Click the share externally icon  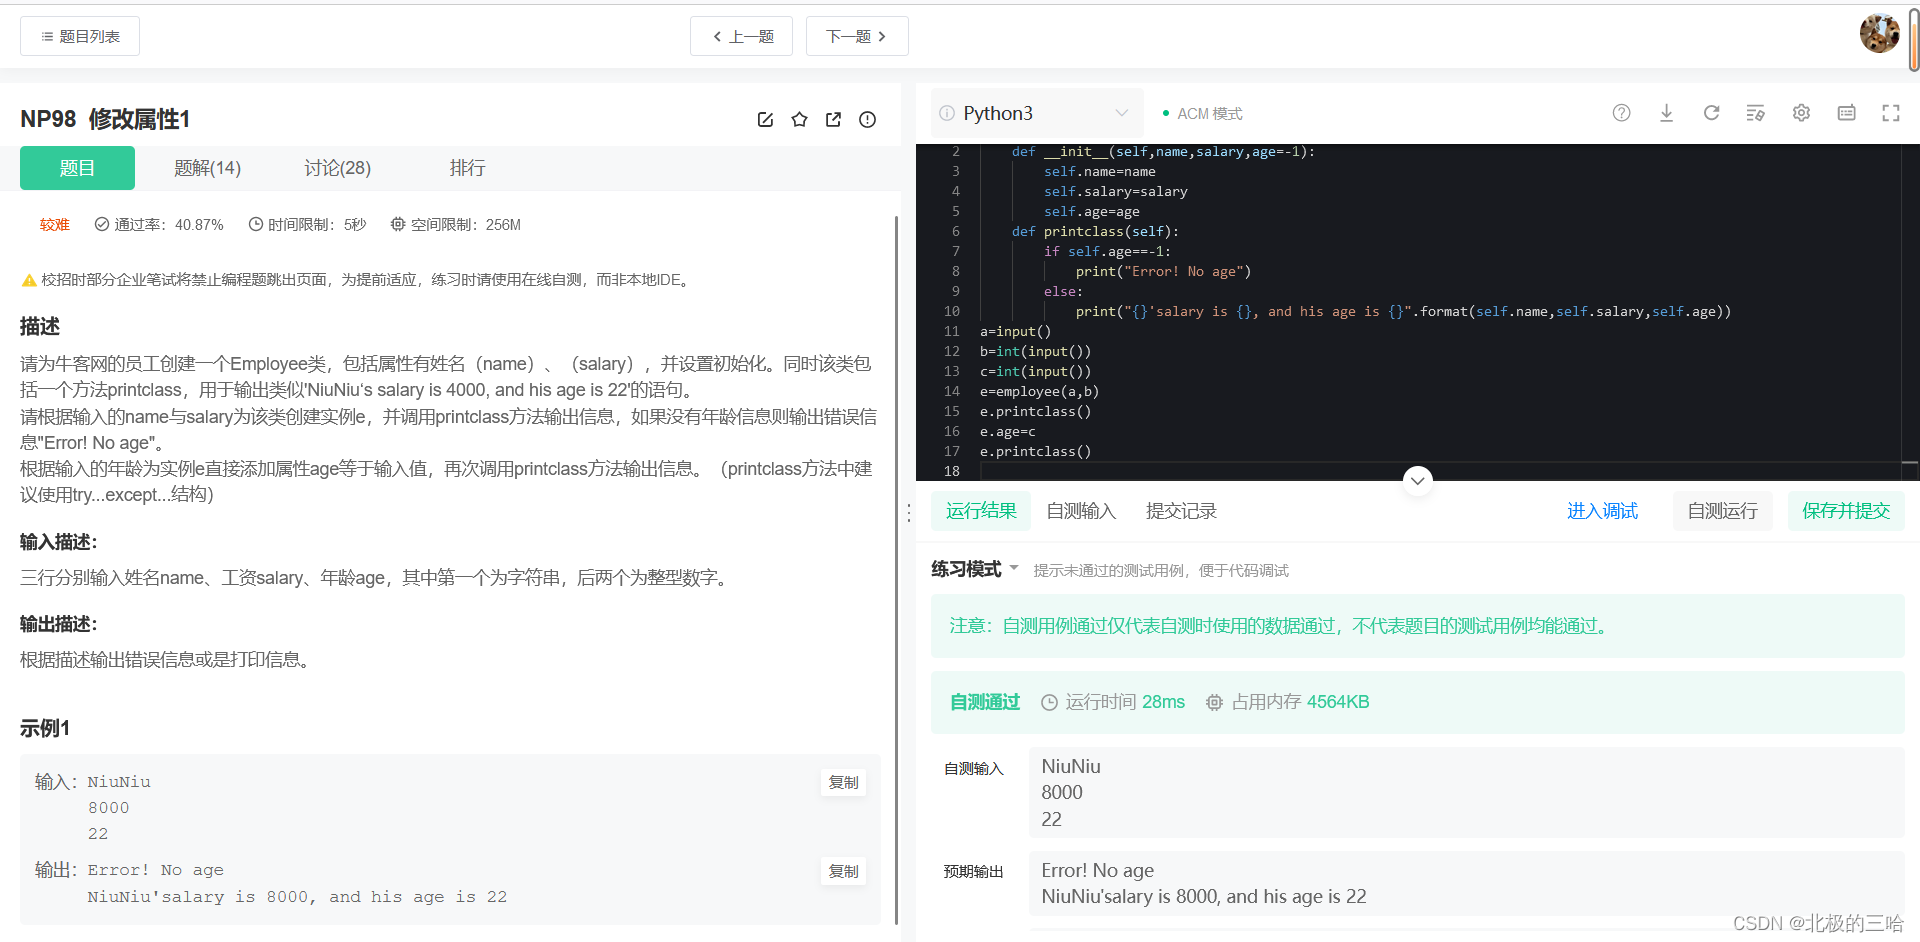[833, 119]
